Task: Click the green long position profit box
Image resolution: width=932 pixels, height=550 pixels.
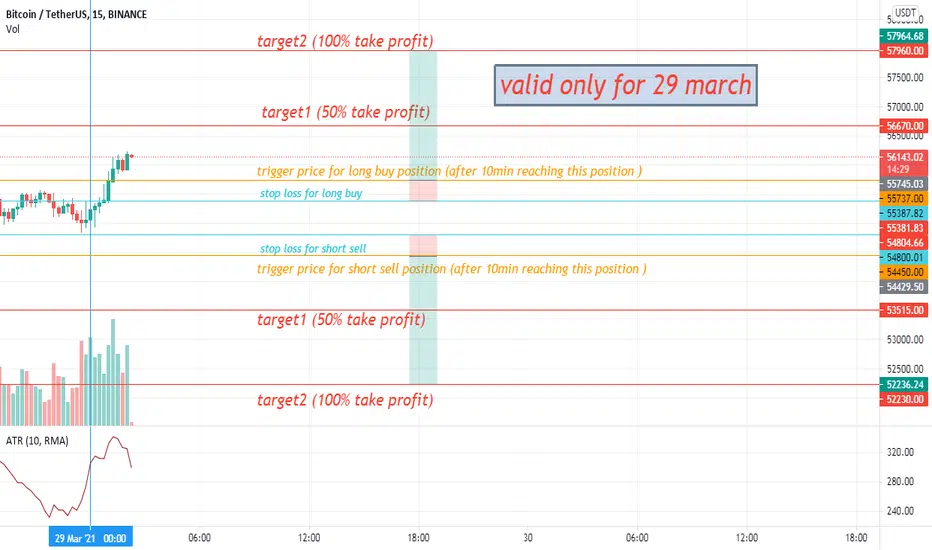Action: tap(423, 115)
